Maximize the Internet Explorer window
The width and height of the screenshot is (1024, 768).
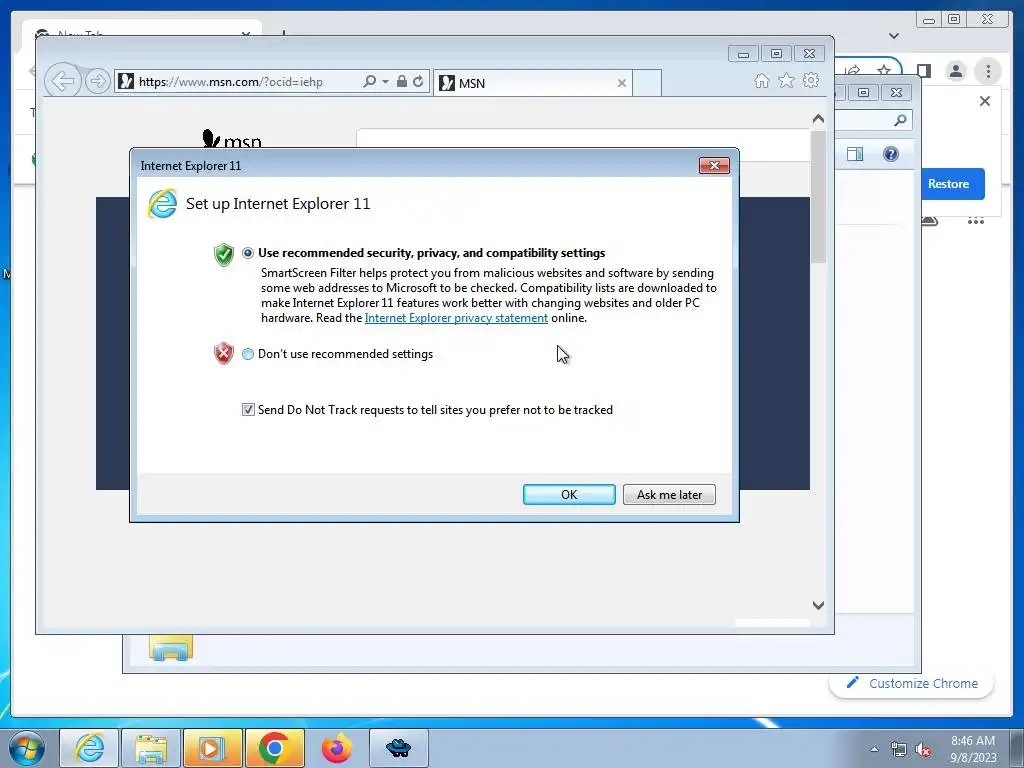(x=776, y=54)
